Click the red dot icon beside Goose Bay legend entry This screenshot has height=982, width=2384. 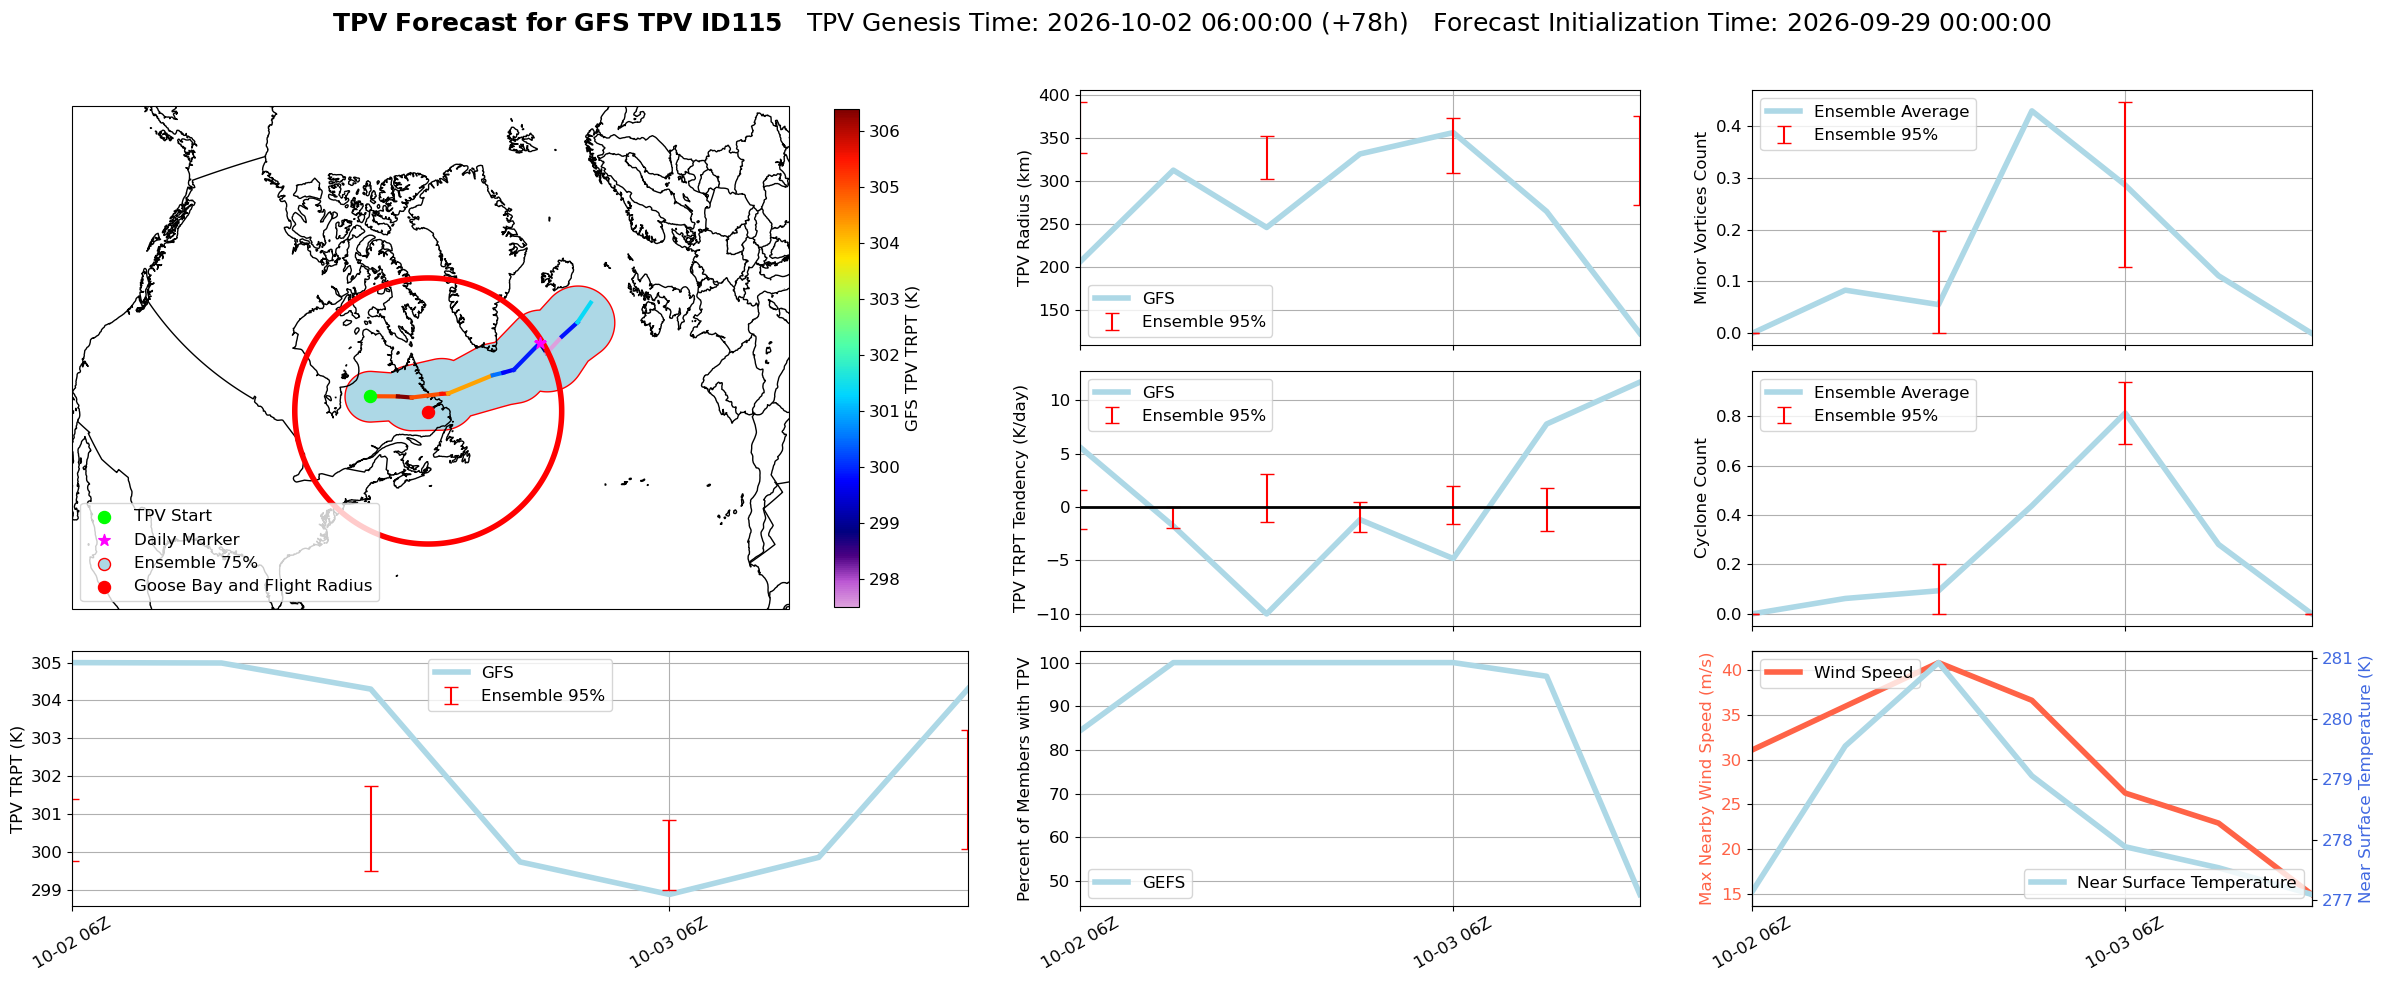tap(104, 587)
